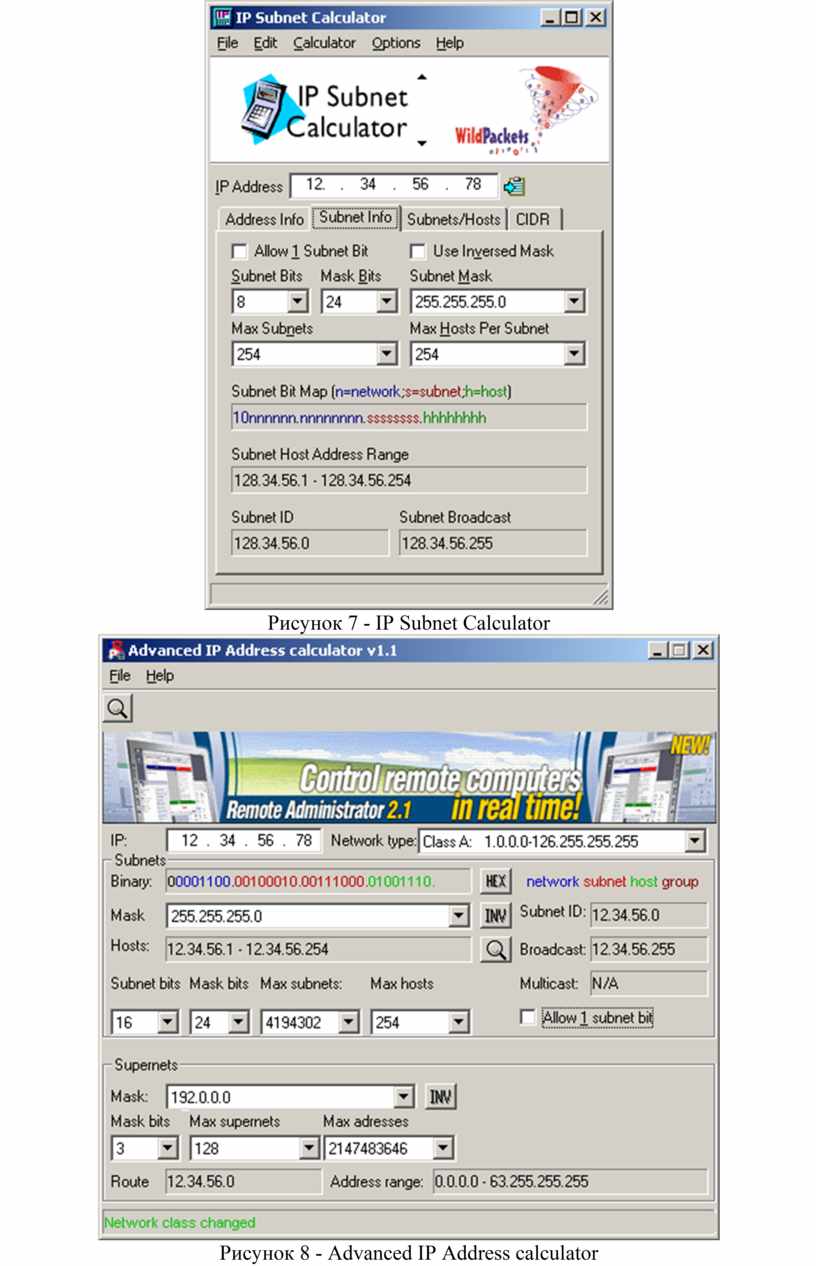Close the Advanced IP Address calculator window

pos(704,650)
